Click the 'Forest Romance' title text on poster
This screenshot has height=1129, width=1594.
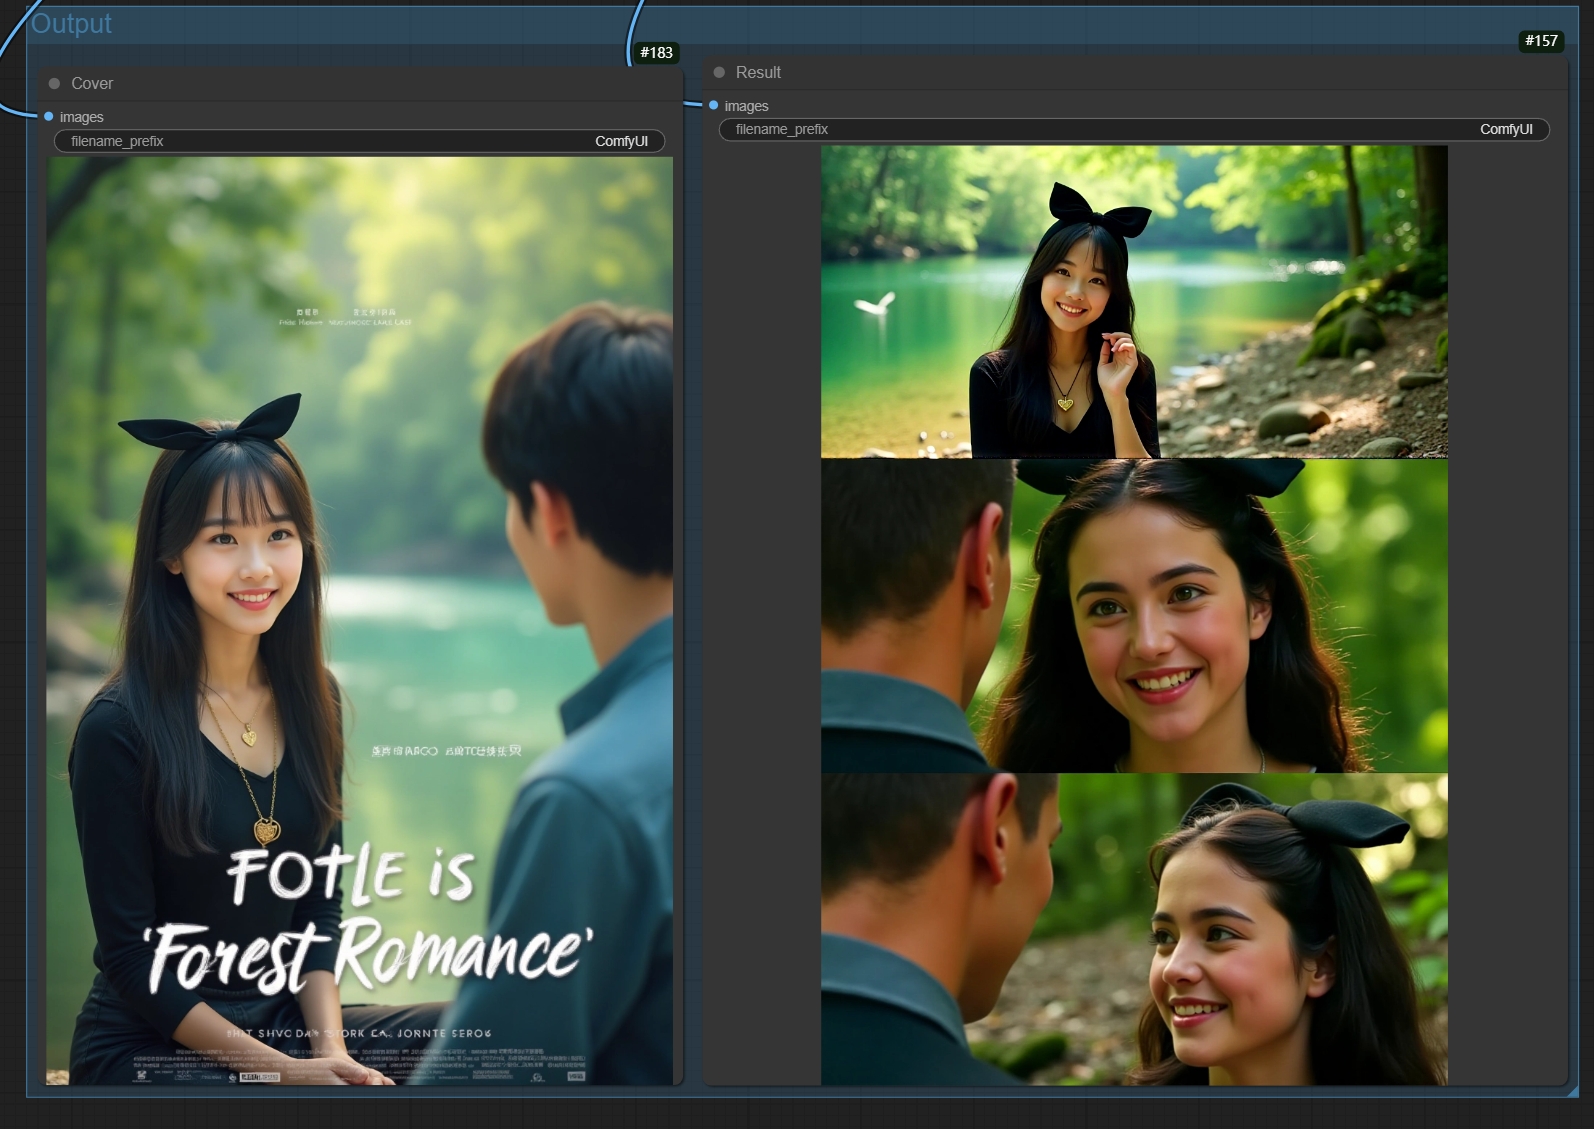pos(368,953)
